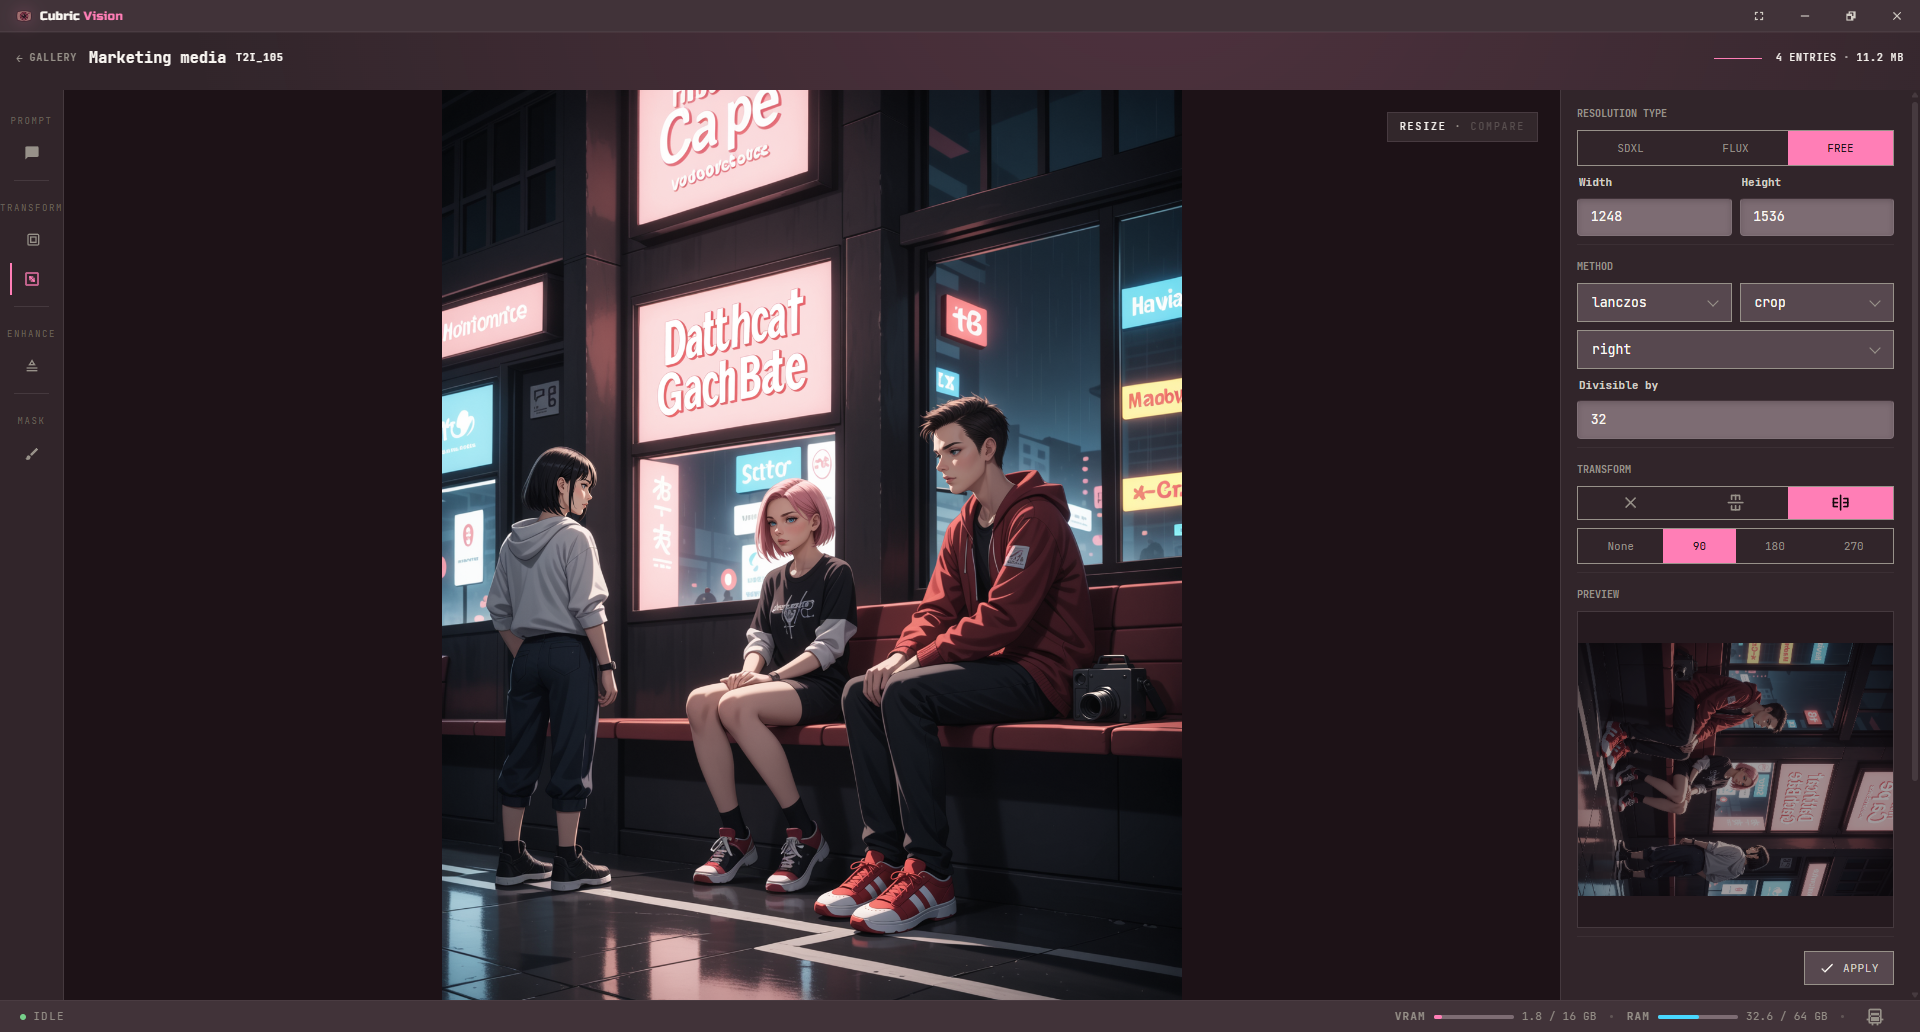Click the APPLY button
The height and width of the screenshot is (1032, 1920).
[x=1848, y=968]
